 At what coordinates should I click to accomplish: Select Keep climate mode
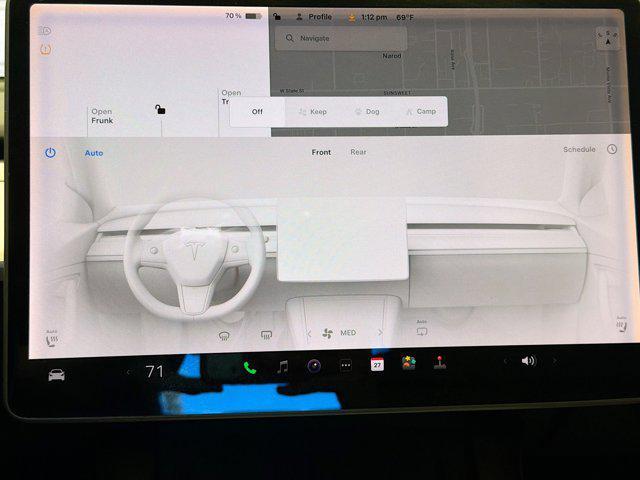click(x=313, y=111)
